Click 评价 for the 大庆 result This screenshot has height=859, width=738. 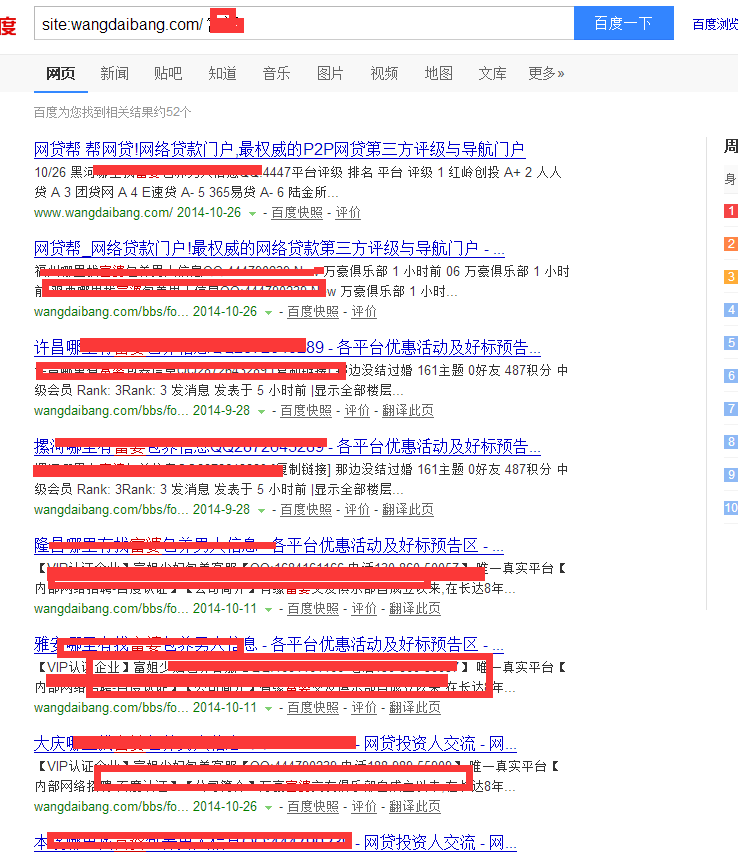364,807
